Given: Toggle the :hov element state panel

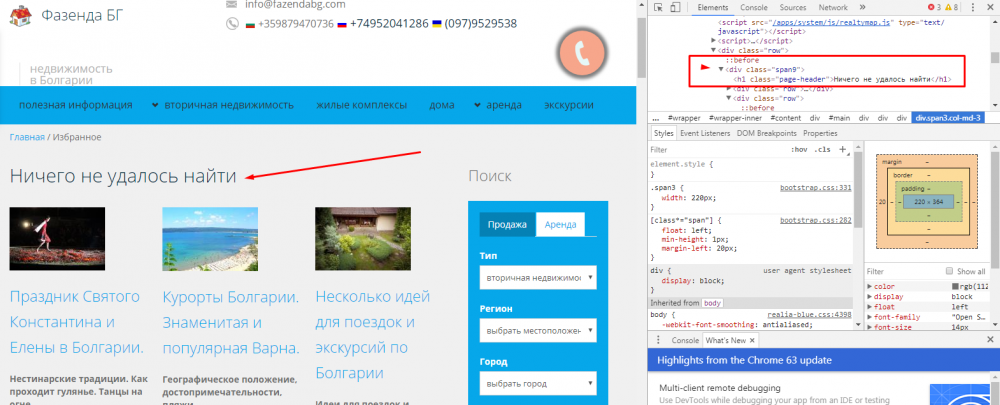Looking at the screenshot, I should pyautogui.click(x=800, y=149).
